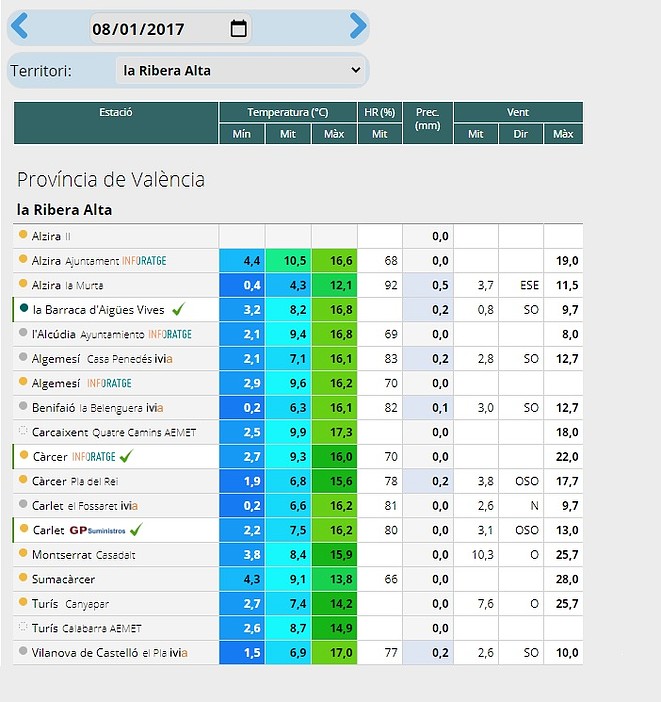Click the green checkmark on Carlet GP row
Viewport: 661px width, 702px height.
(x=136, y=530)
